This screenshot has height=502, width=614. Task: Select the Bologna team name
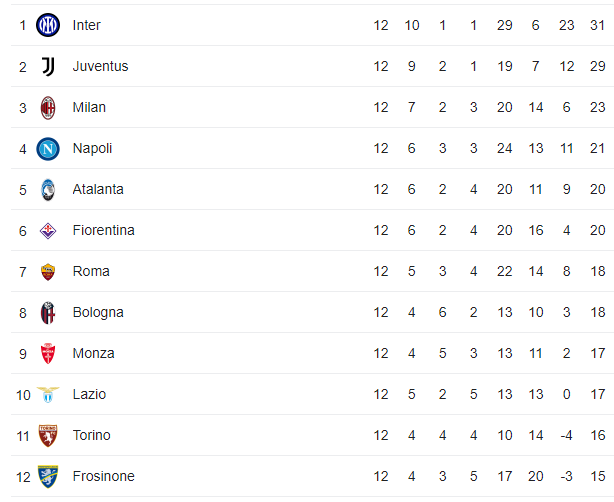click(x=98, y=312)
